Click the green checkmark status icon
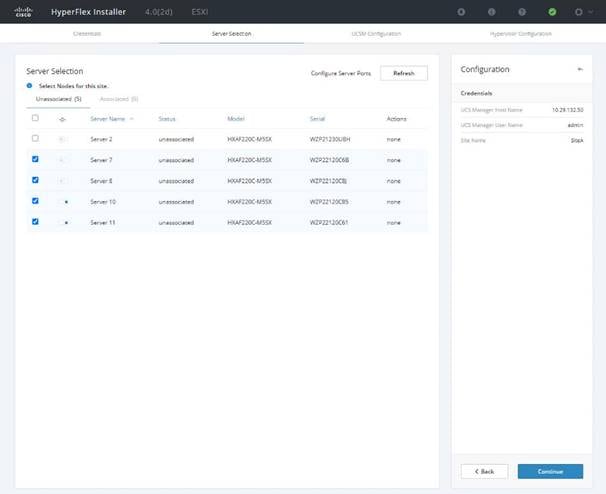 (552, 12)
